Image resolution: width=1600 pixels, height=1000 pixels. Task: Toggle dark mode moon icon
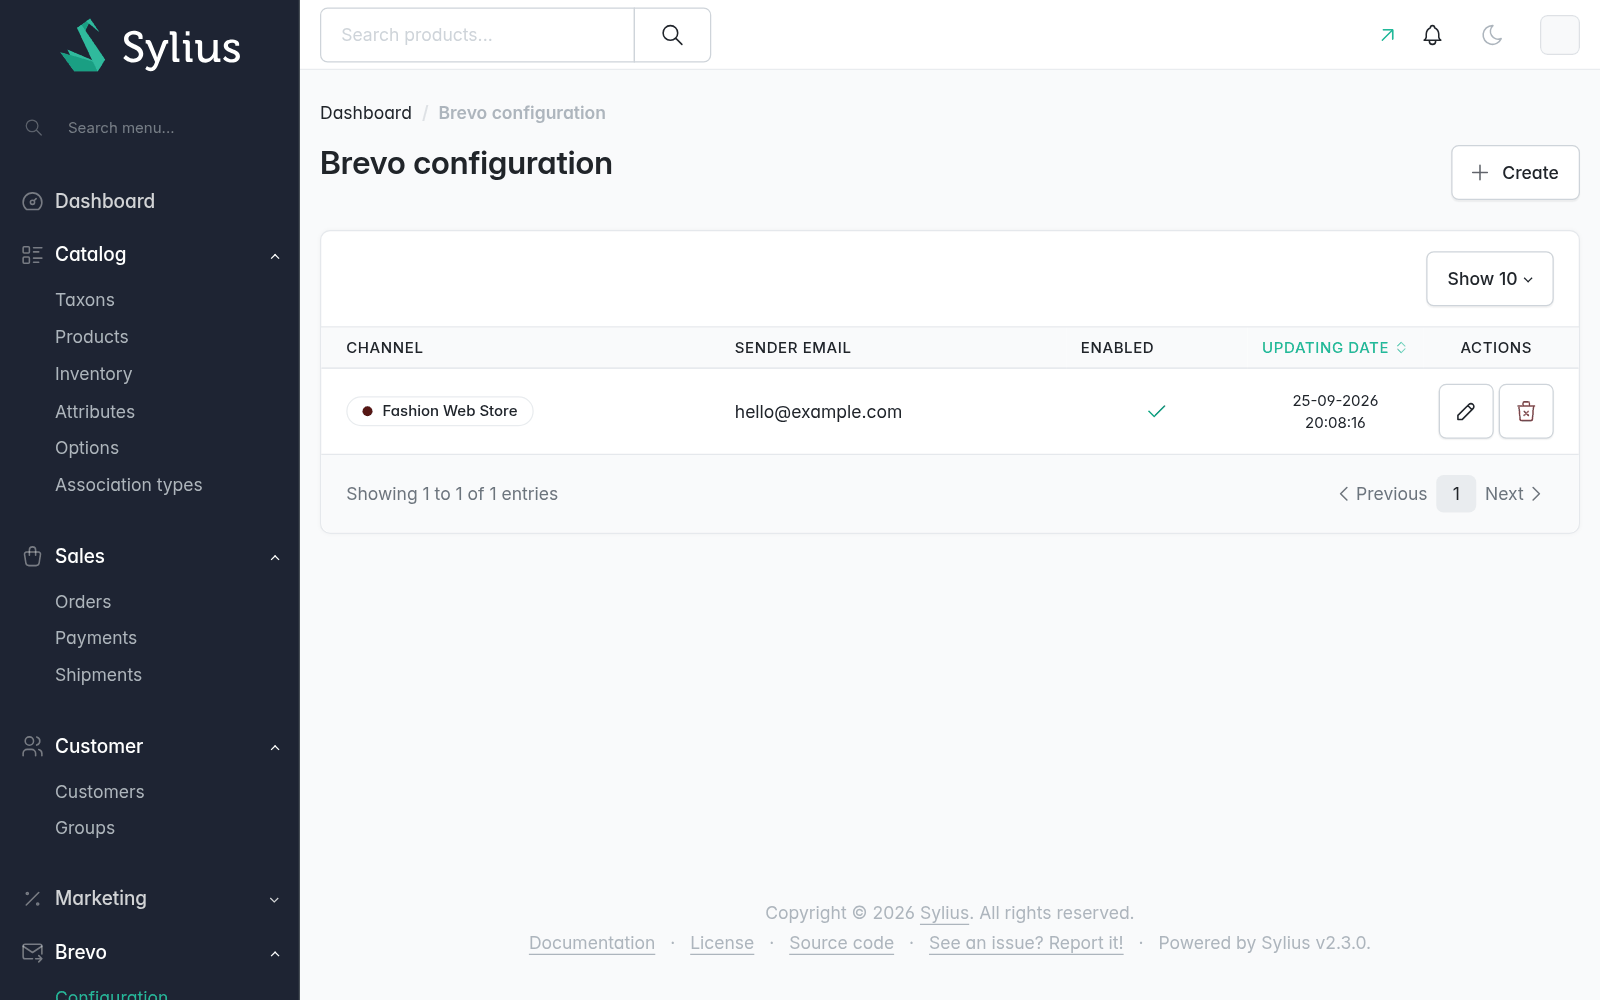point(1492,35)
